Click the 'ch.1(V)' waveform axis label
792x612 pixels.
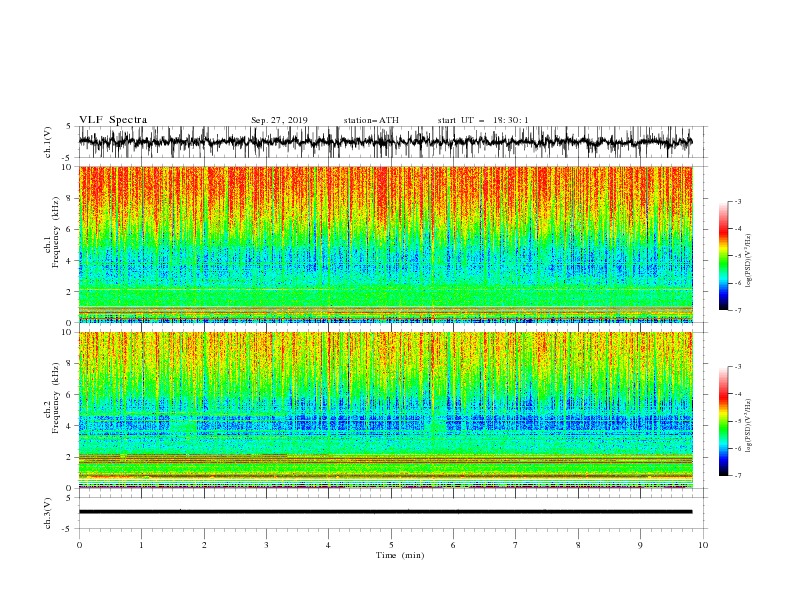(x=48, y=142)
